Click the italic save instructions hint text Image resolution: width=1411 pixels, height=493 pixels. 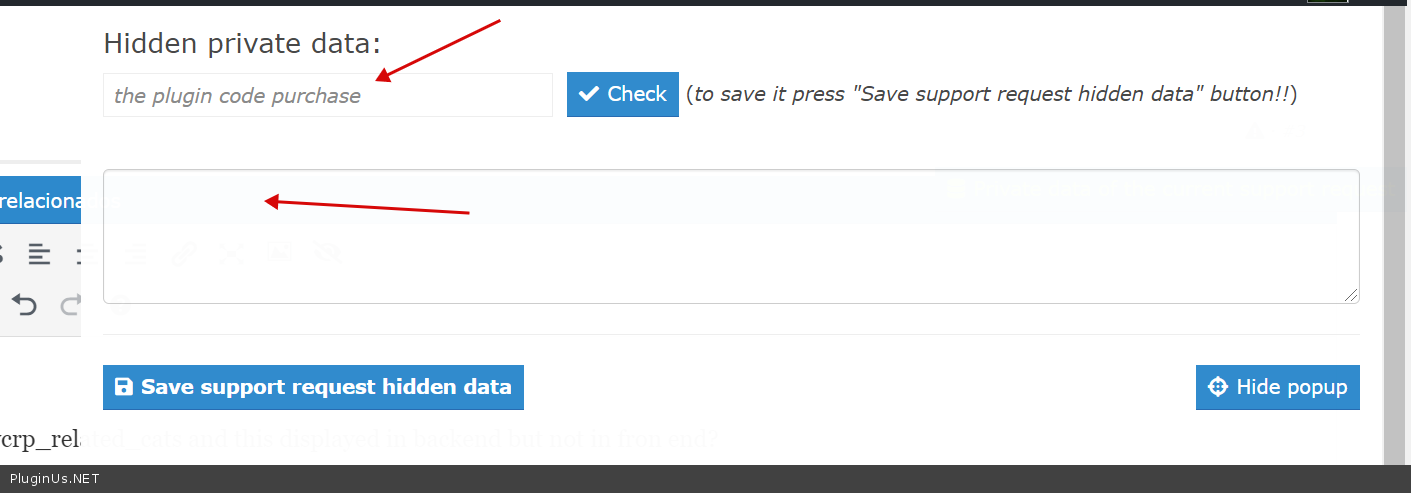click(991, 95)
